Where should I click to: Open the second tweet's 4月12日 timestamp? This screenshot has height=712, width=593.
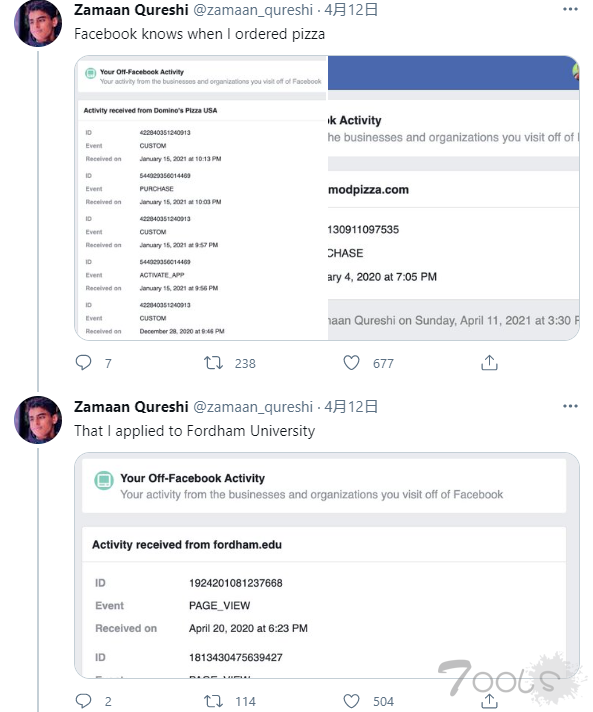click(x=351, y=406)
